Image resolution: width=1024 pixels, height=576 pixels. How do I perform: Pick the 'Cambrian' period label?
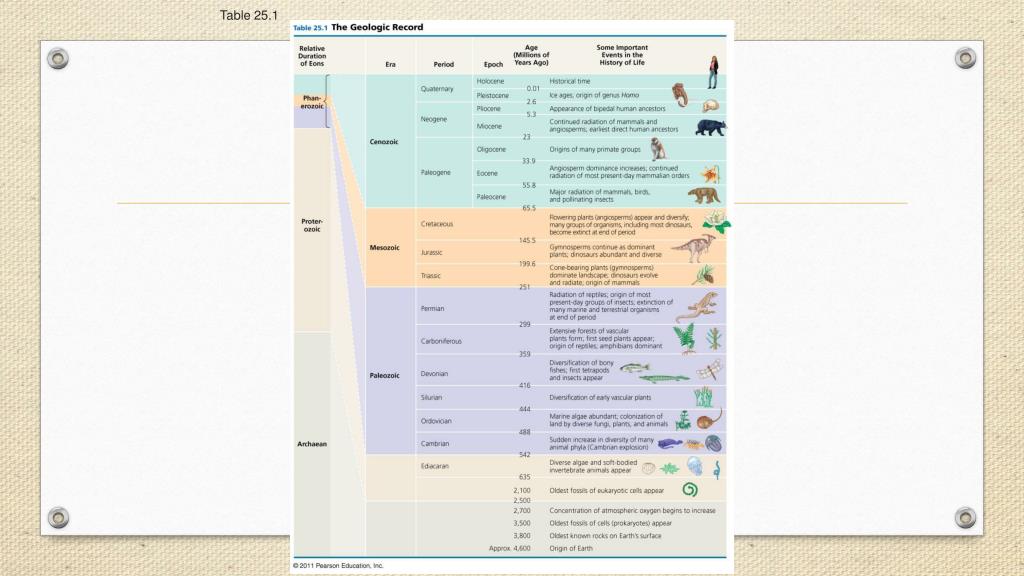[x=434, y=443]
